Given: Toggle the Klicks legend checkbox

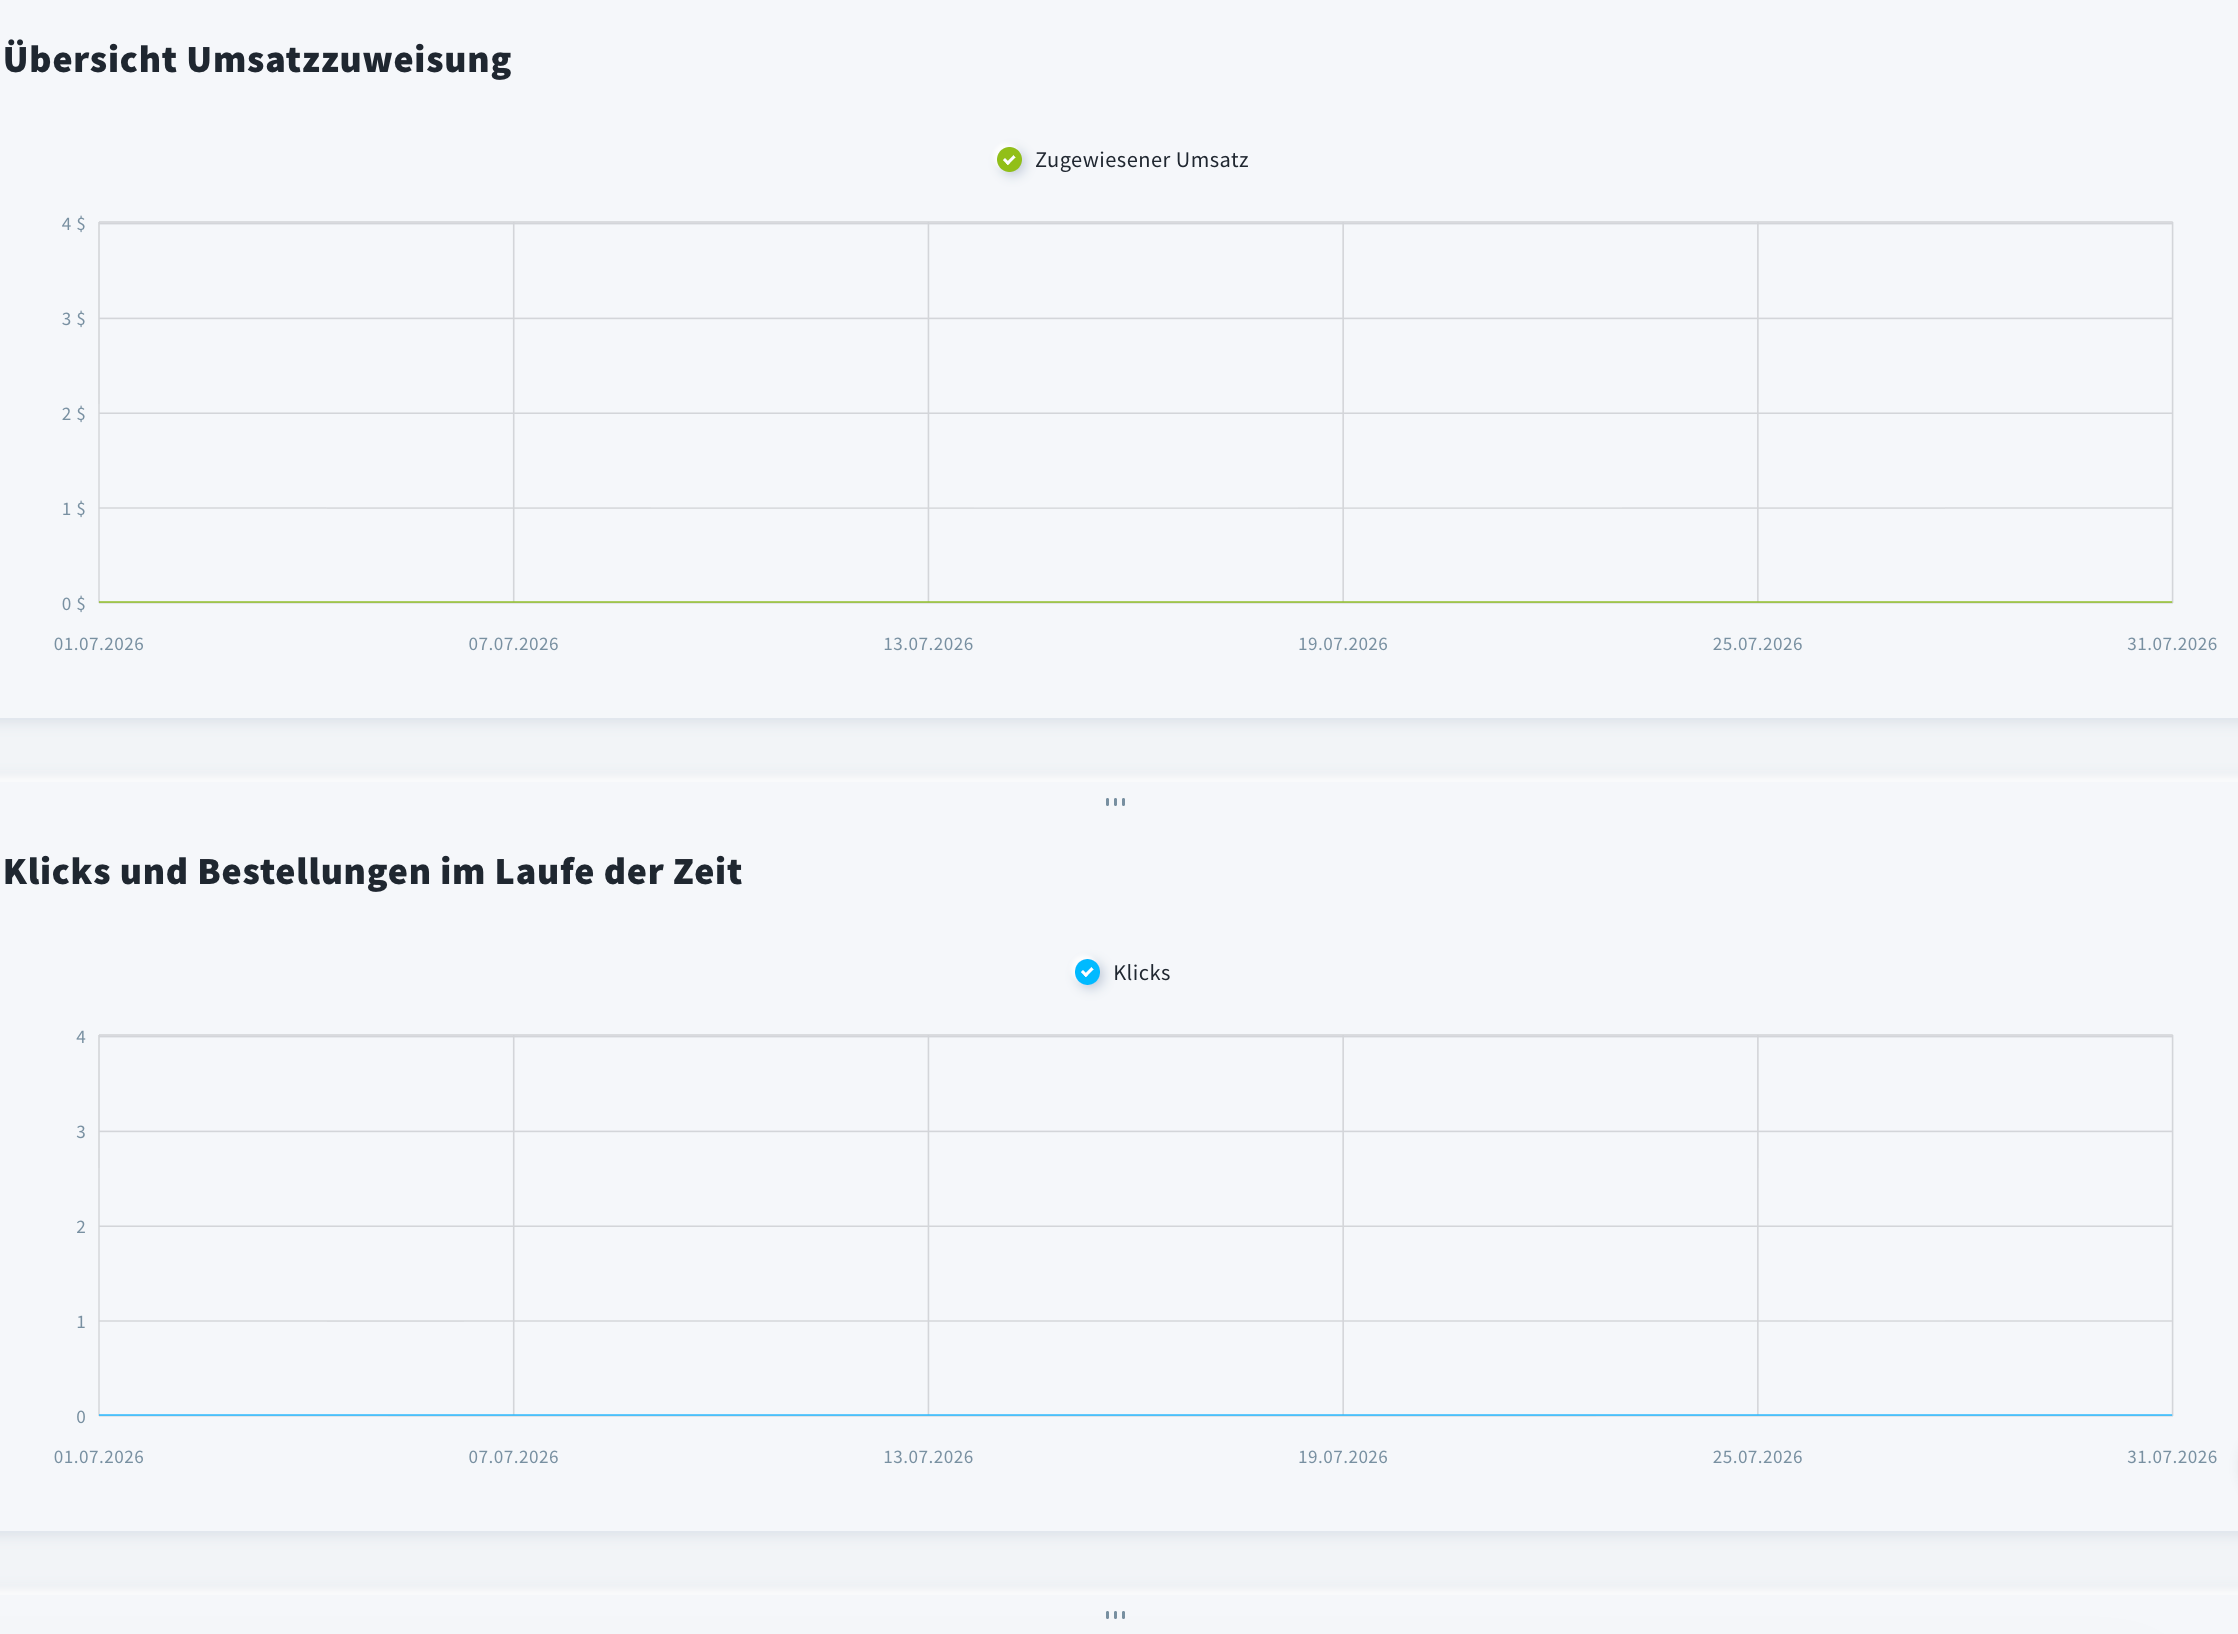Looking at the screenshot, I should [x=1087, y=972].
